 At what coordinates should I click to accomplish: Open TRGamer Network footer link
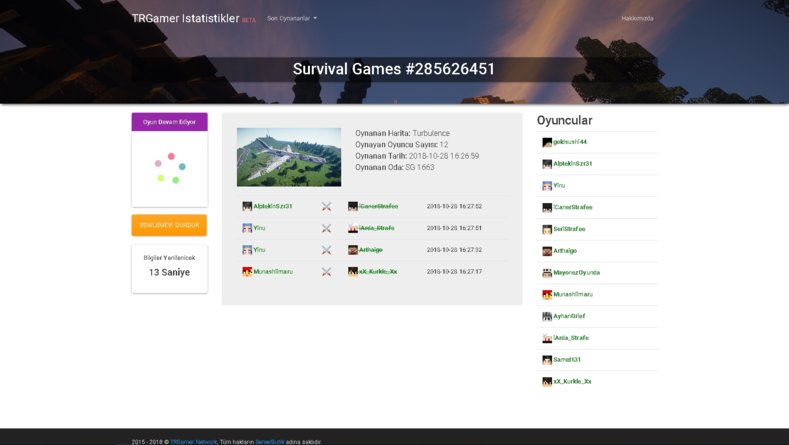point(193,442)
